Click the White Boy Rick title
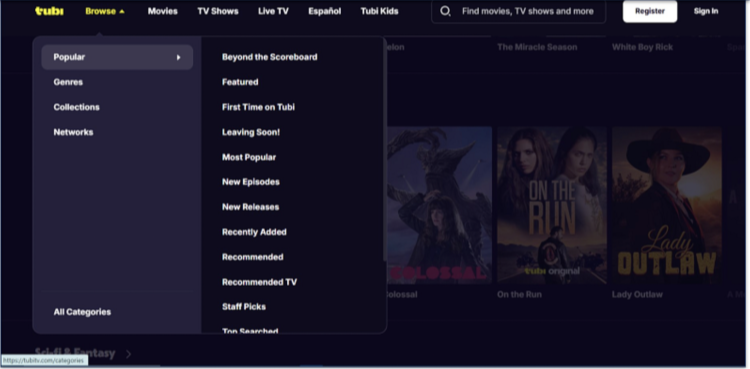This screenshot has width=750, height=369. pyautogui.click(x=642, y=47)
